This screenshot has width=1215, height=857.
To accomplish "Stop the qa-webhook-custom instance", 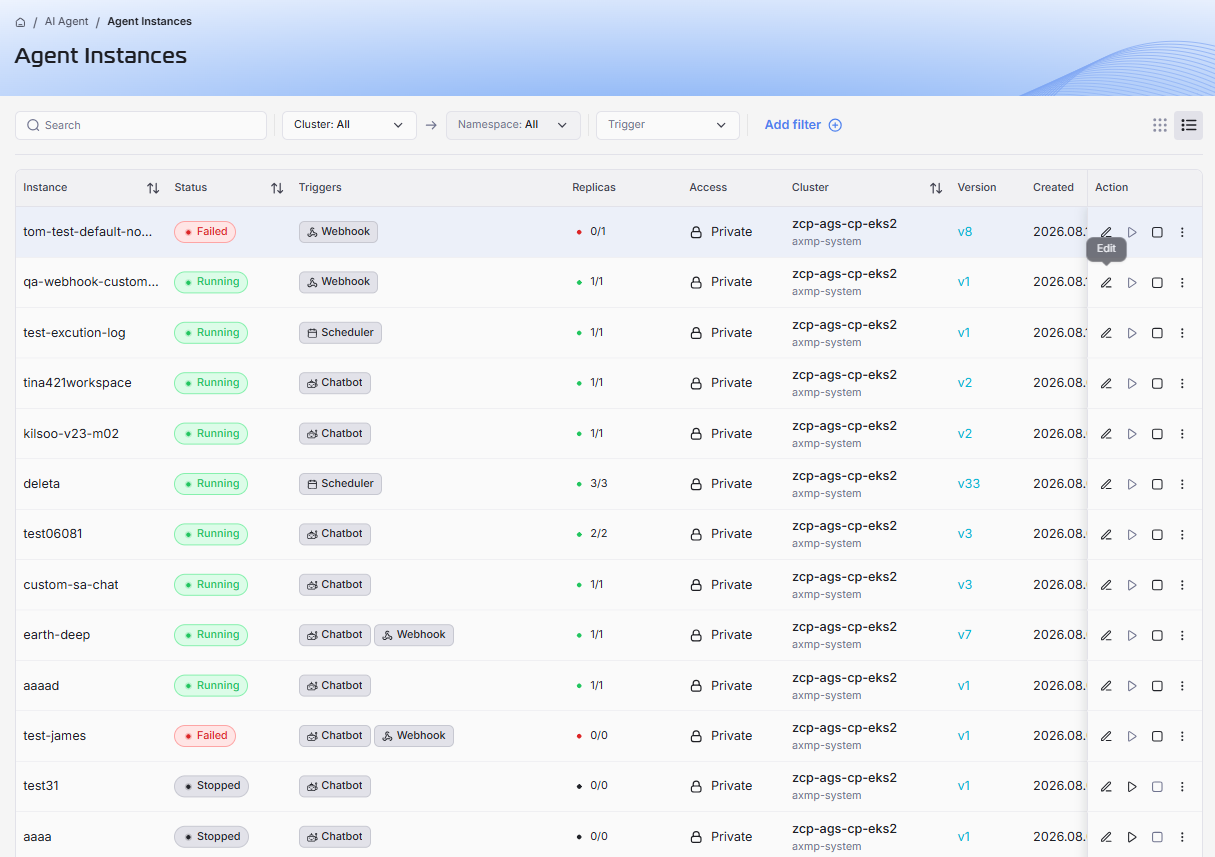I will pos(1157,283).
